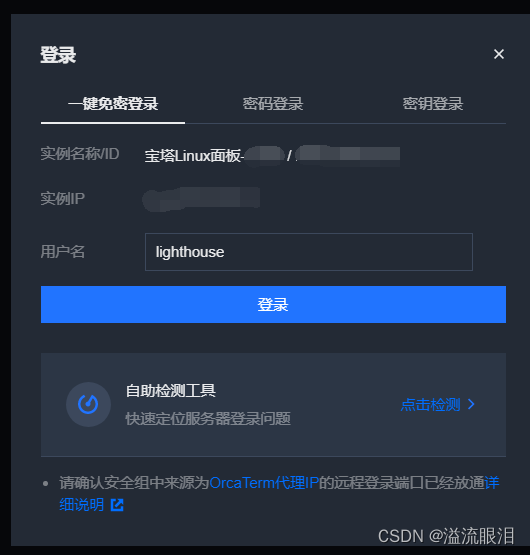Click the 登录 dialog title
This screenshot has height=555, width=530.
coord(58,55)
